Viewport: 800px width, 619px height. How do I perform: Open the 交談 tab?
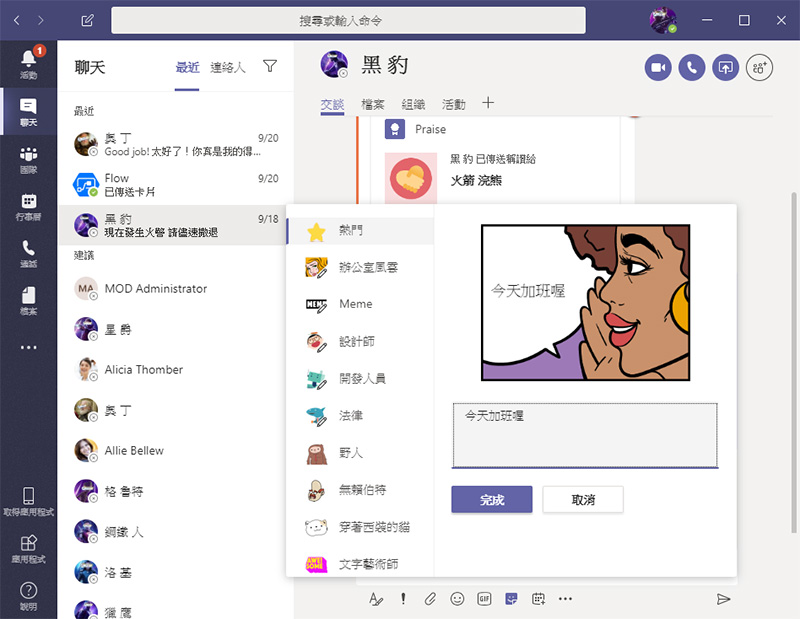coord(332,104)
